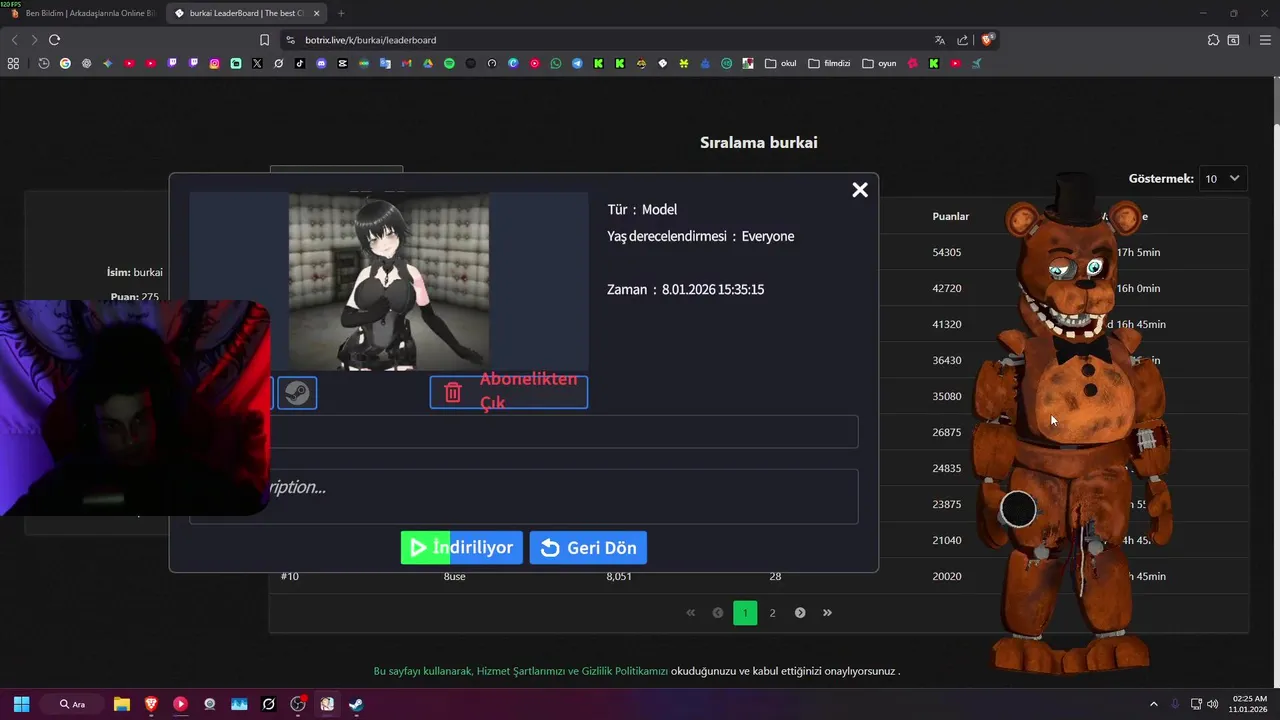Viewport: 1280px width, 720px height.
Task: Open the filmdizi bookmarks folder
Action: pyautogui.click(x=829, y=63)
